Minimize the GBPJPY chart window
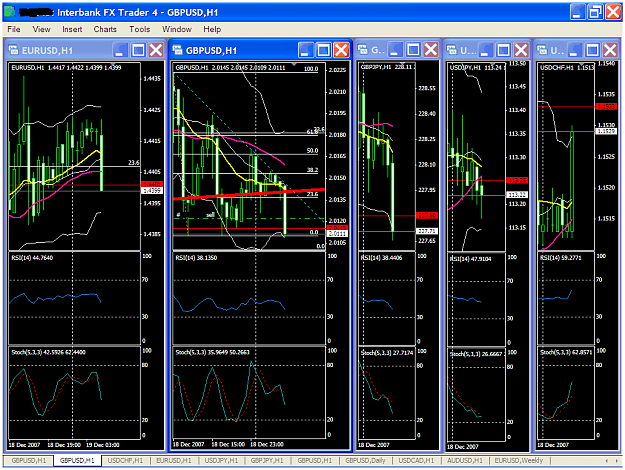 (395, 50)
